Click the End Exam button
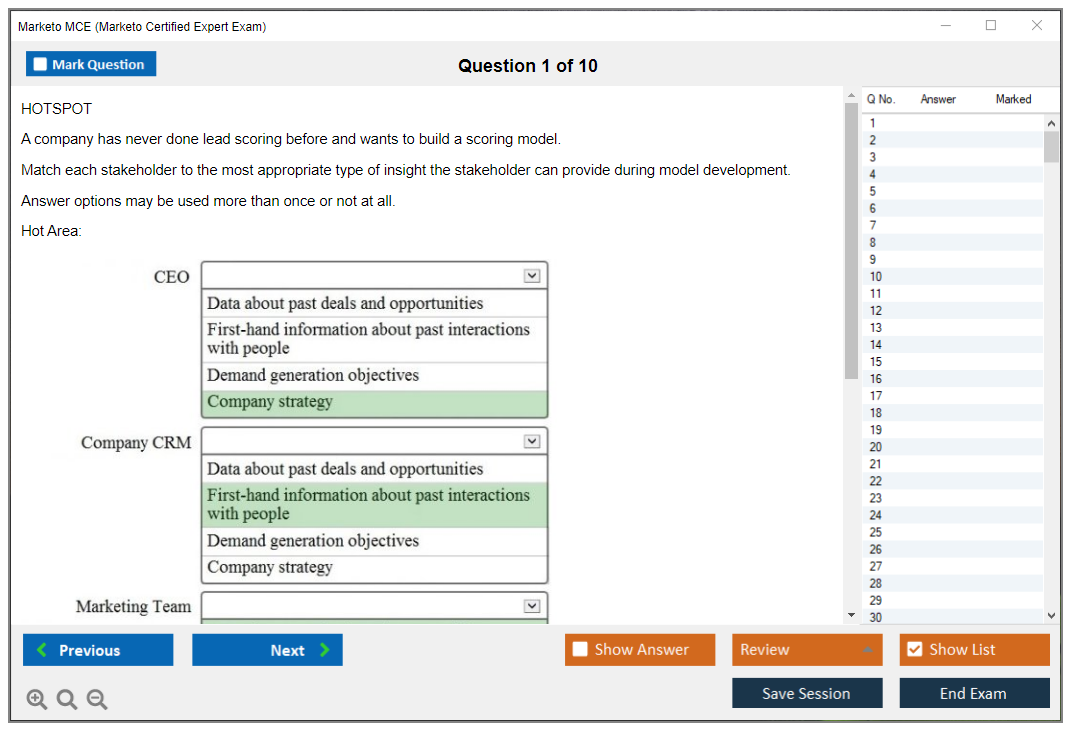This screenshot has width=1075, height=735. tap(974, 693)
